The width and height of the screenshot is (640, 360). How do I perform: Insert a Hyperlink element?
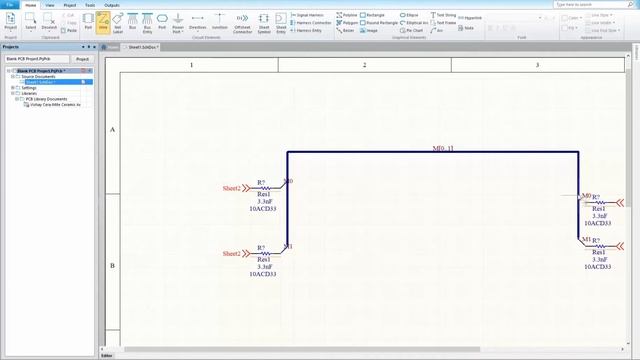tap(470, 18)
